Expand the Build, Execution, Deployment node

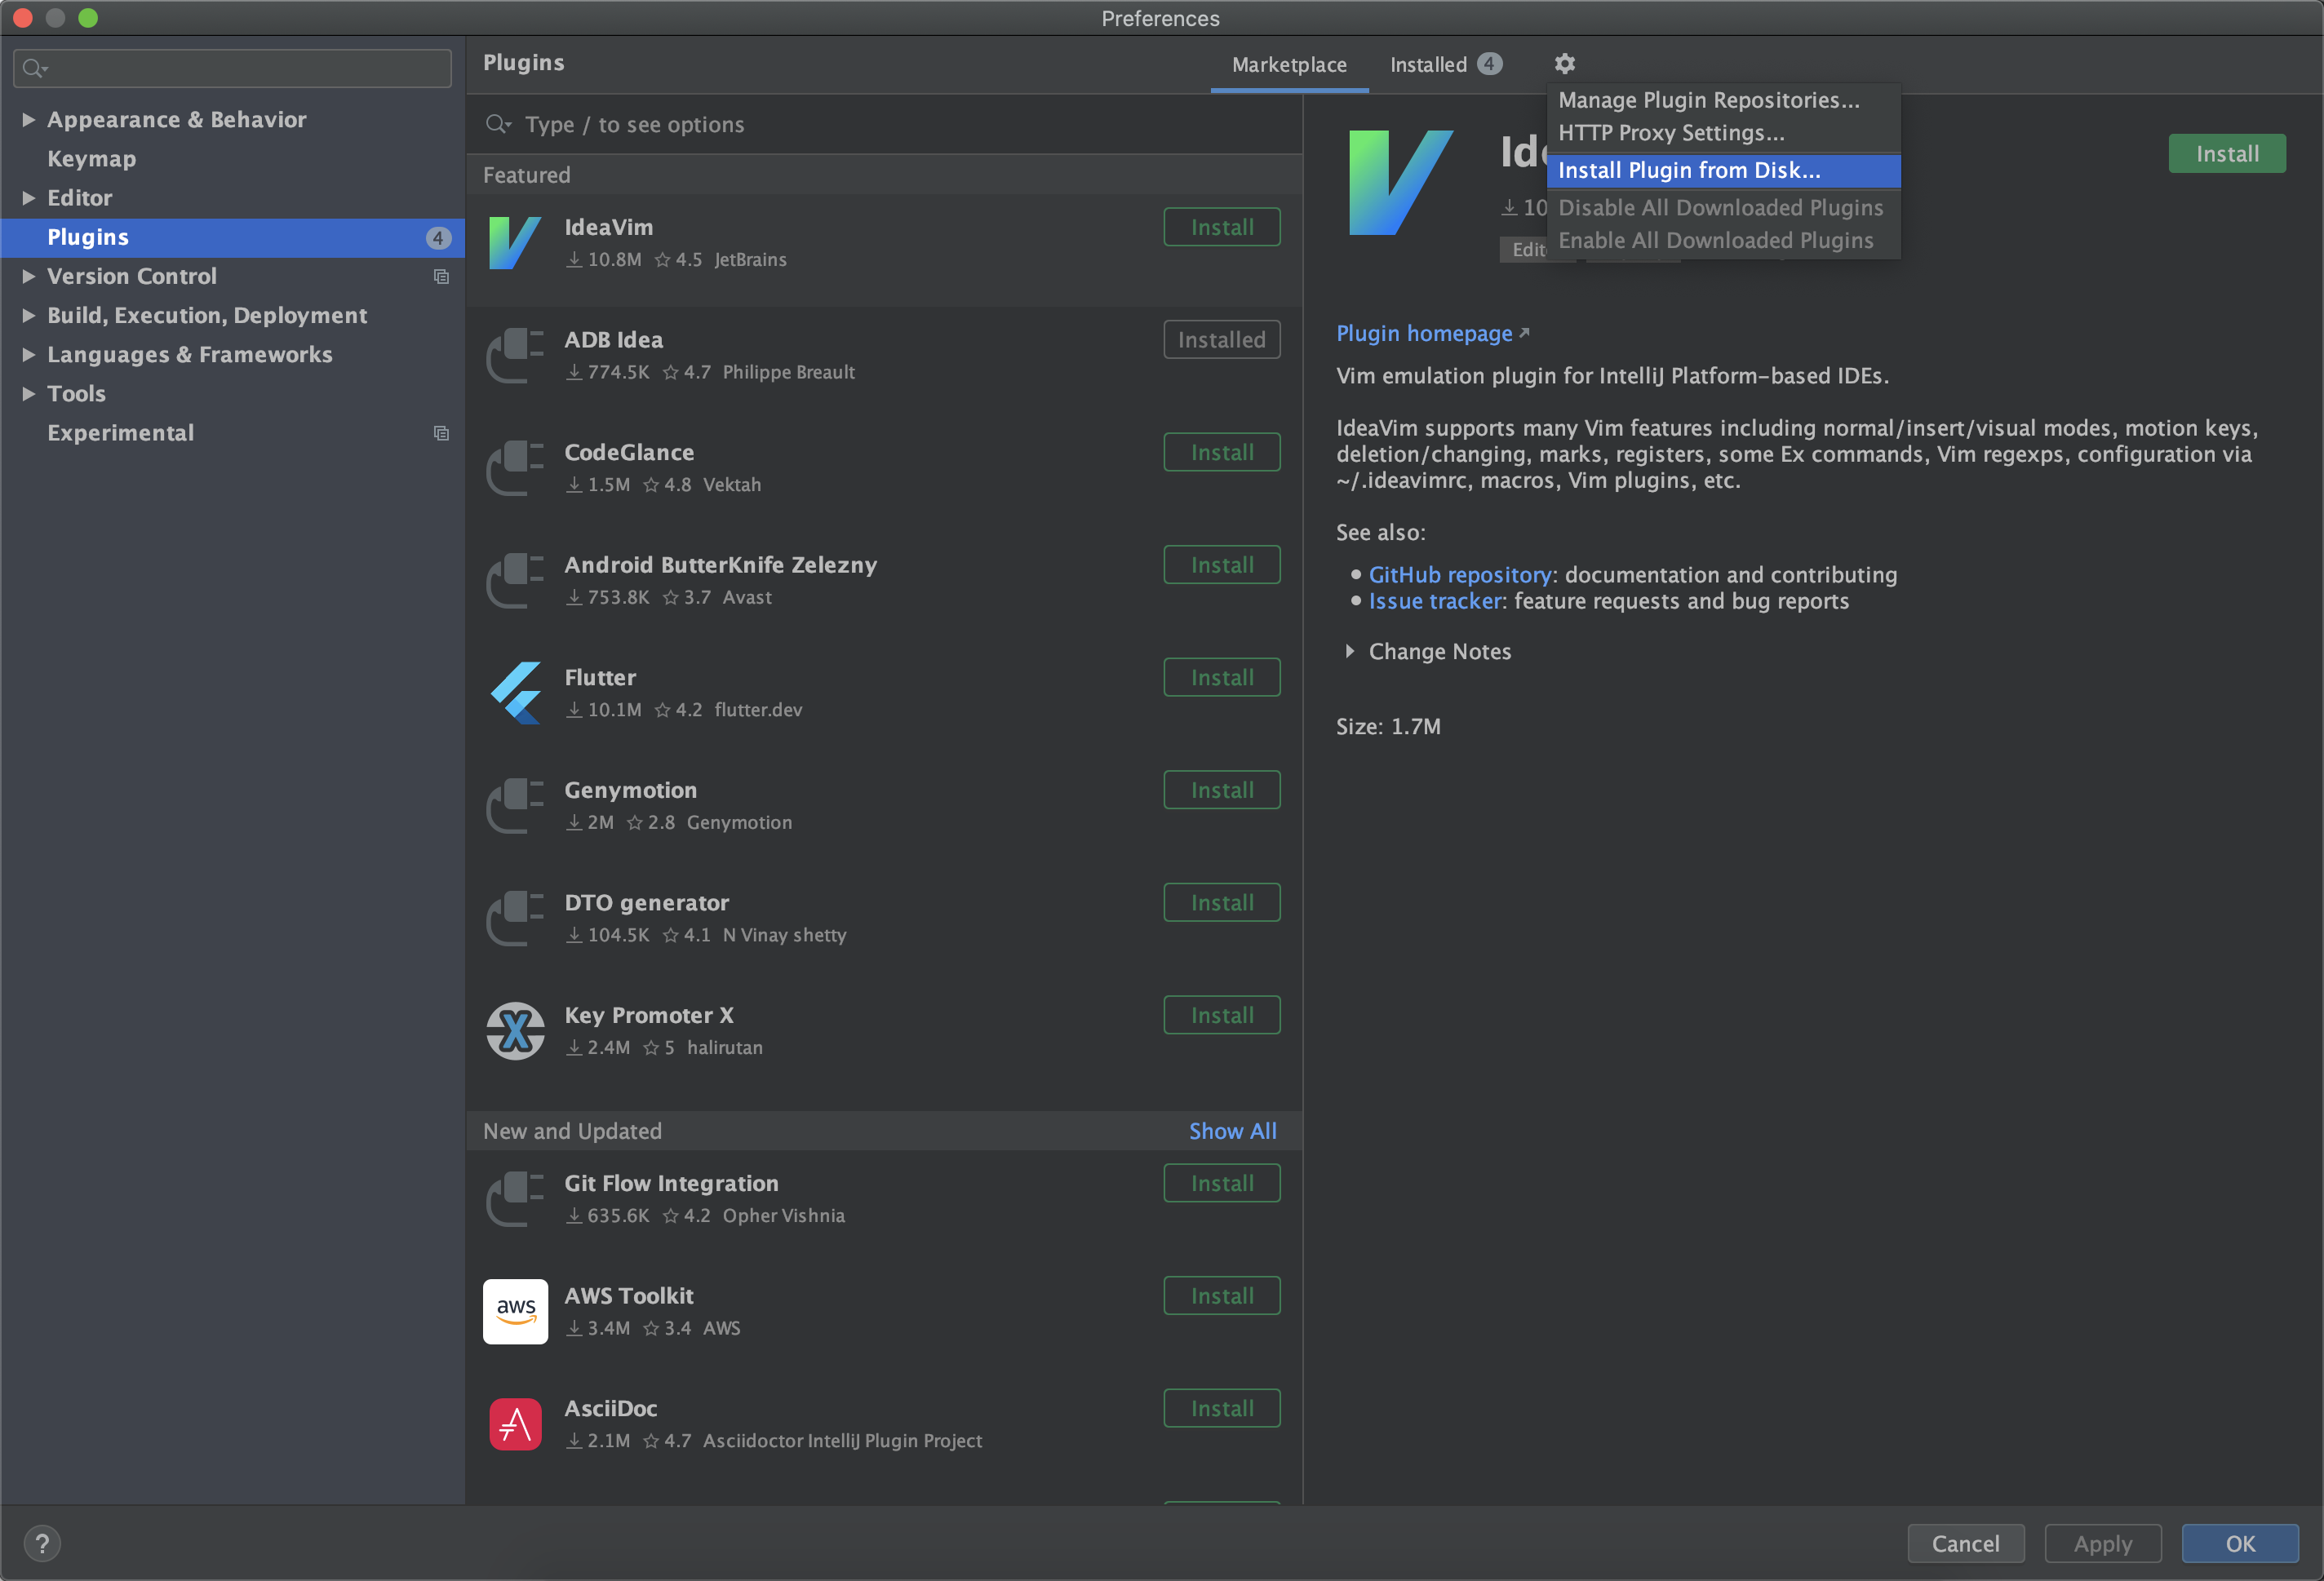coord(29,316)
